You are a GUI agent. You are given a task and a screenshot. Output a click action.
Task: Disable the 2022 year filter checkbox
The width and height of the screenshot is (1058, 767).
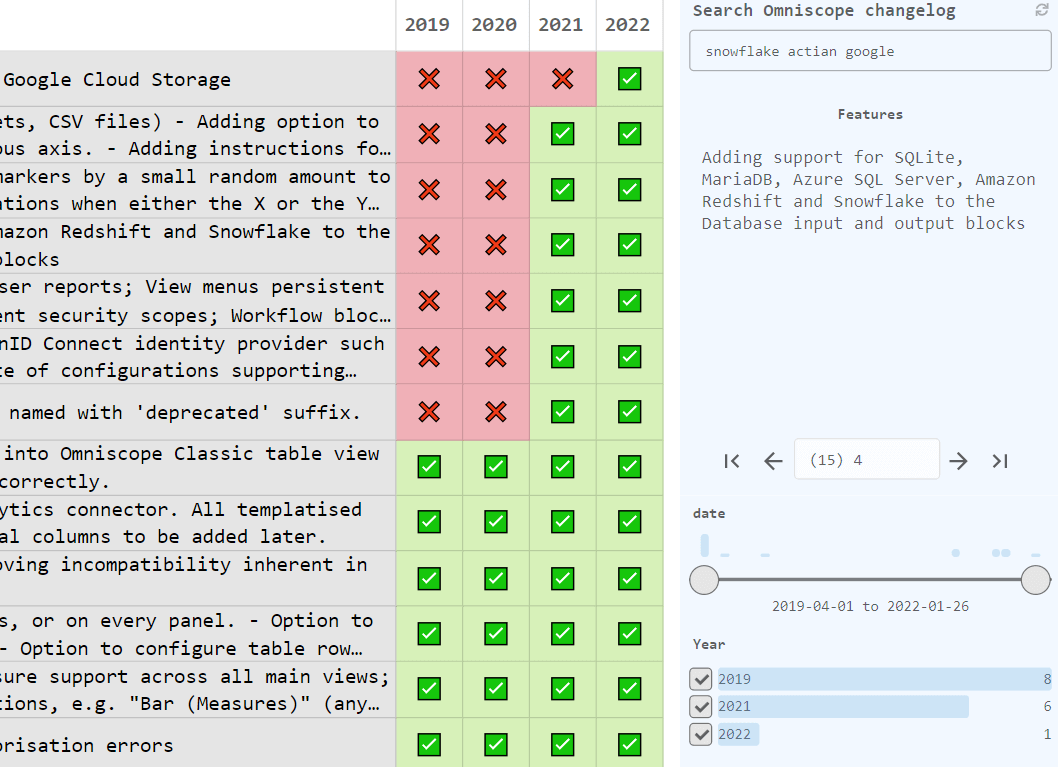tap(701, 734)
